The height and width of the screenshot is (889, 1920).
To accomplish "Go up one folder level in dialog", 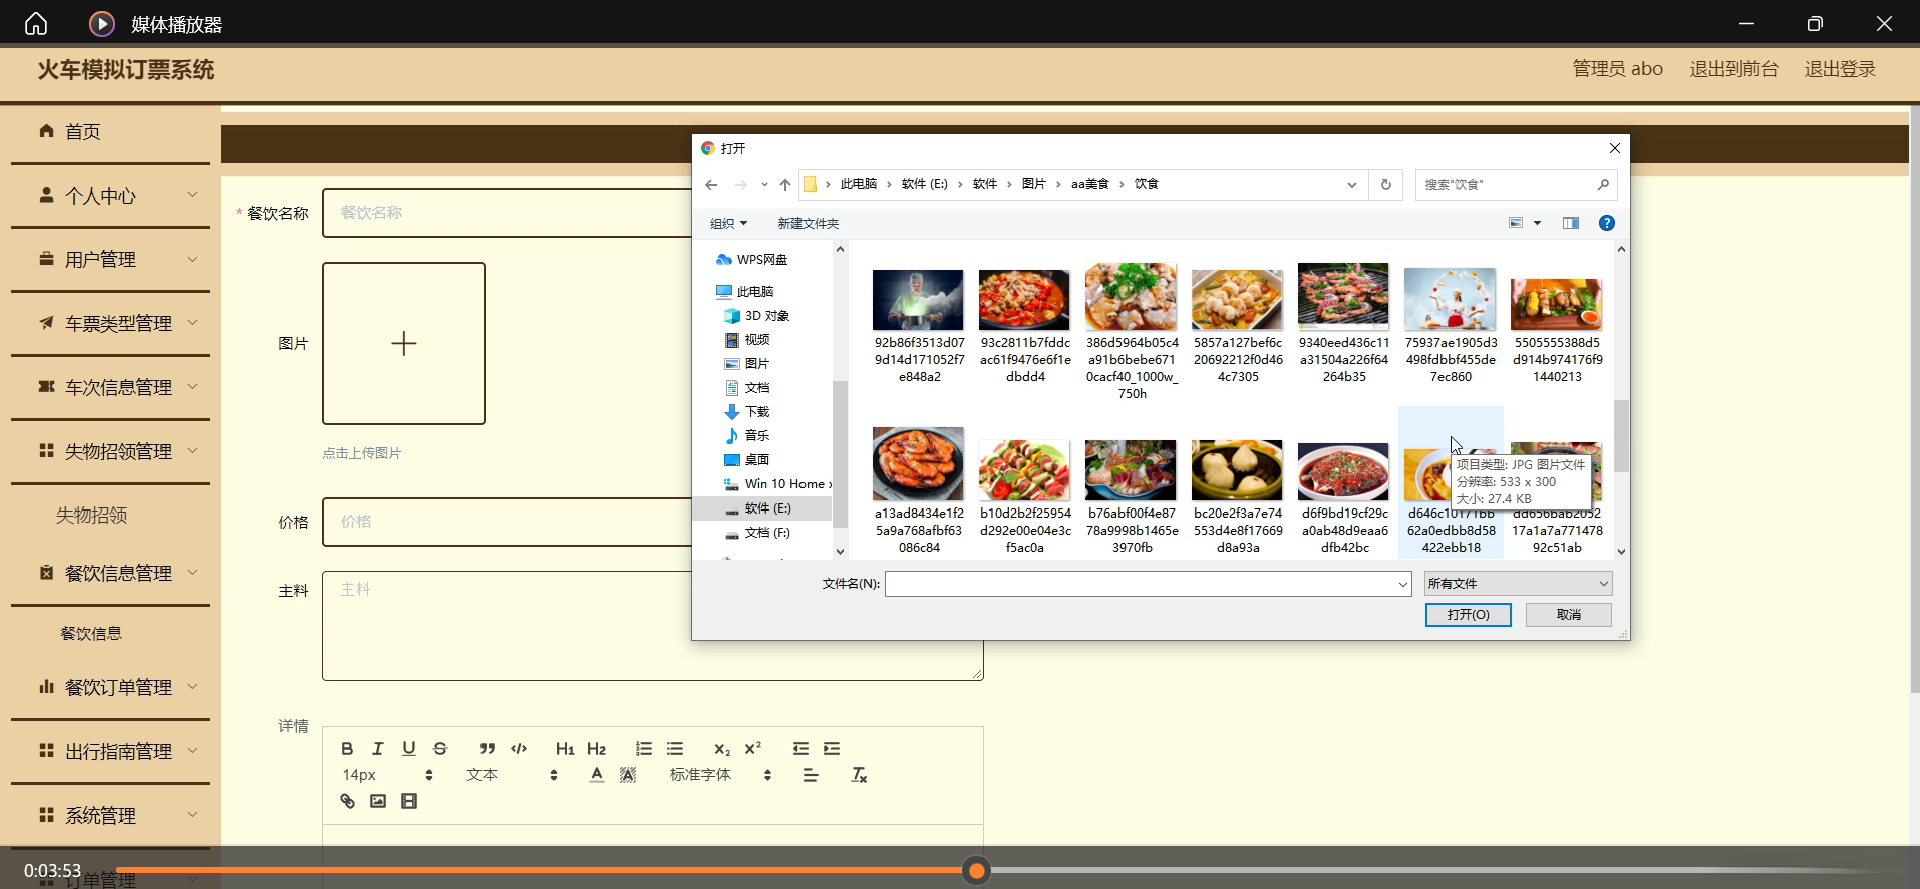I will (x=785, y=185).
